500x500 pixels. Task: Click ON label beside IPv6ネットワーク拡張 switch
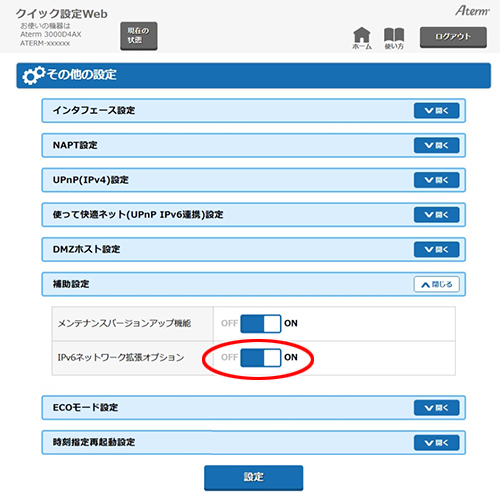pyautogui.click(x=291, y=357)
